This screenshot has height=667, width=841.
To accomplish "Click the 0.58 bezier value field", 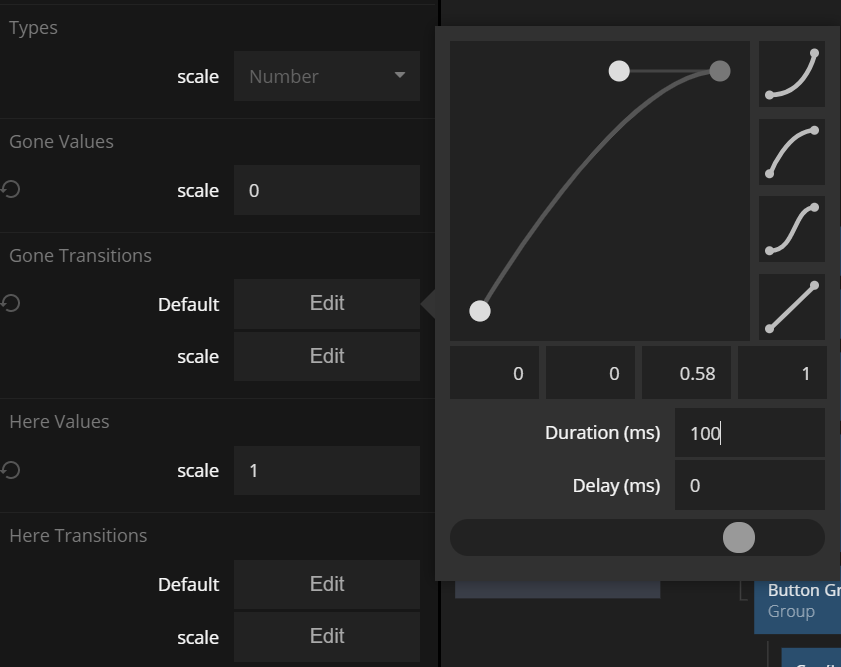I will [686, 373].
